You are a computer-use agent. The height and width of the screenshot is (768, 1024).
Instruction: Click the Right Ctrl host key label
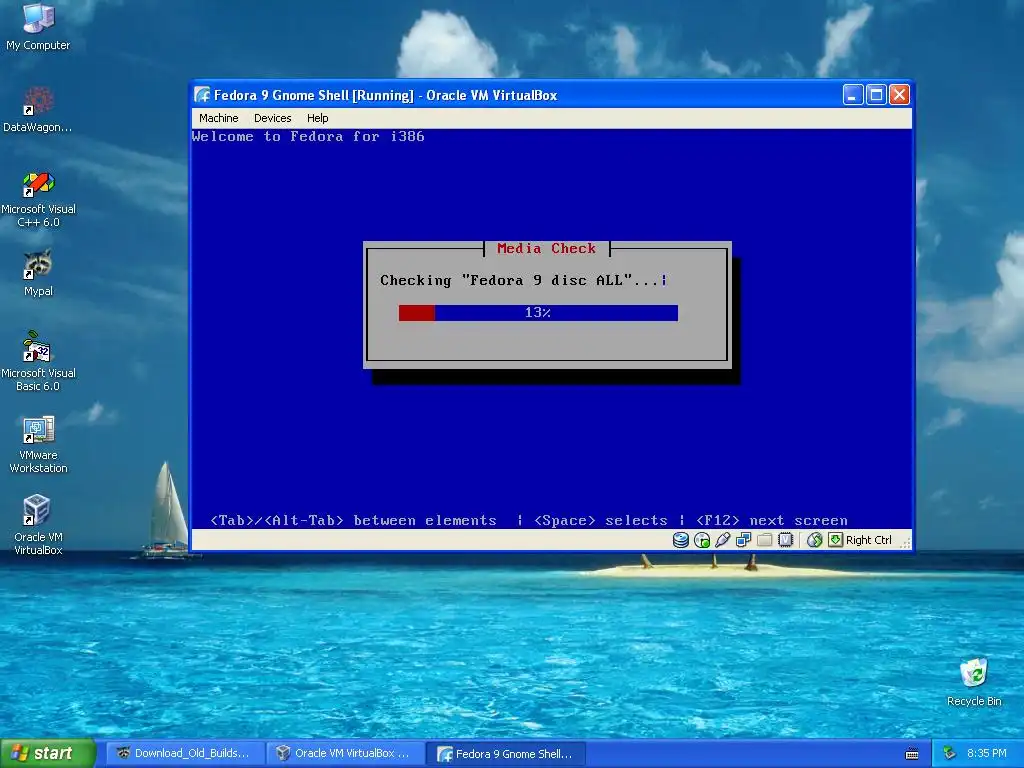pyautogui.click(x=869, y=540)
